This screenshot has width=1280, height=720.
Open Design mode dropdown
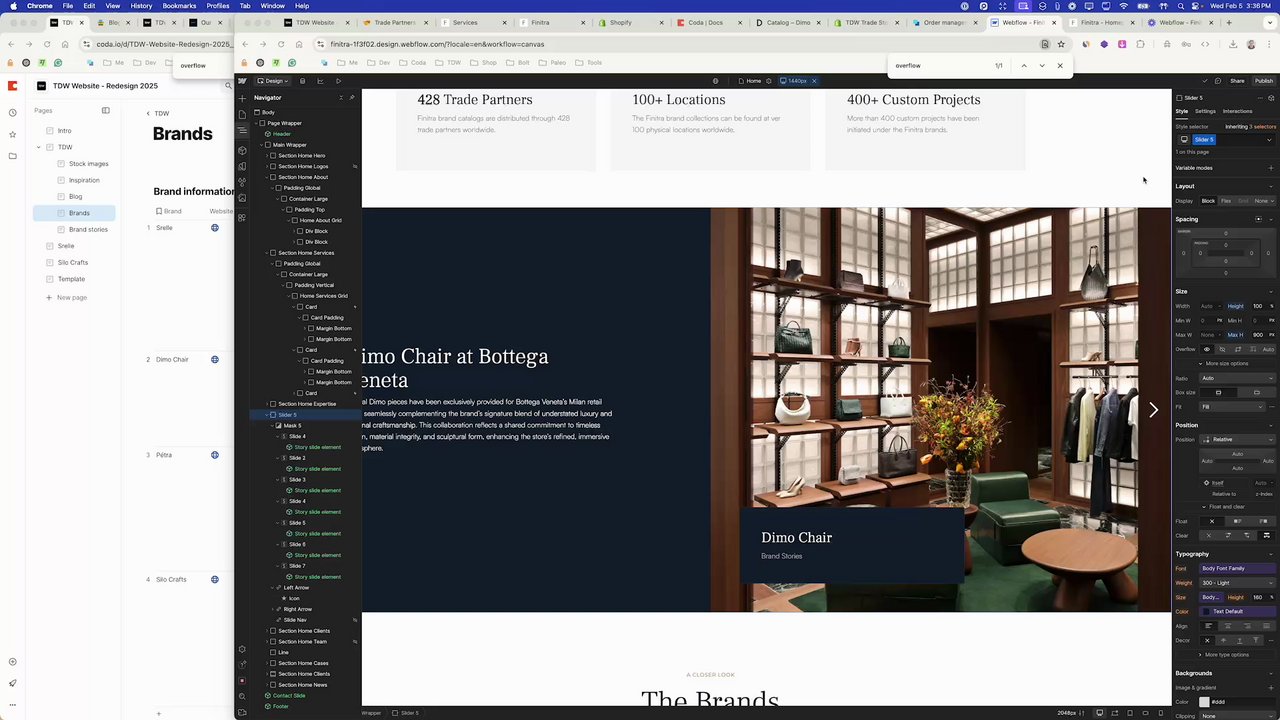[273, 81]
